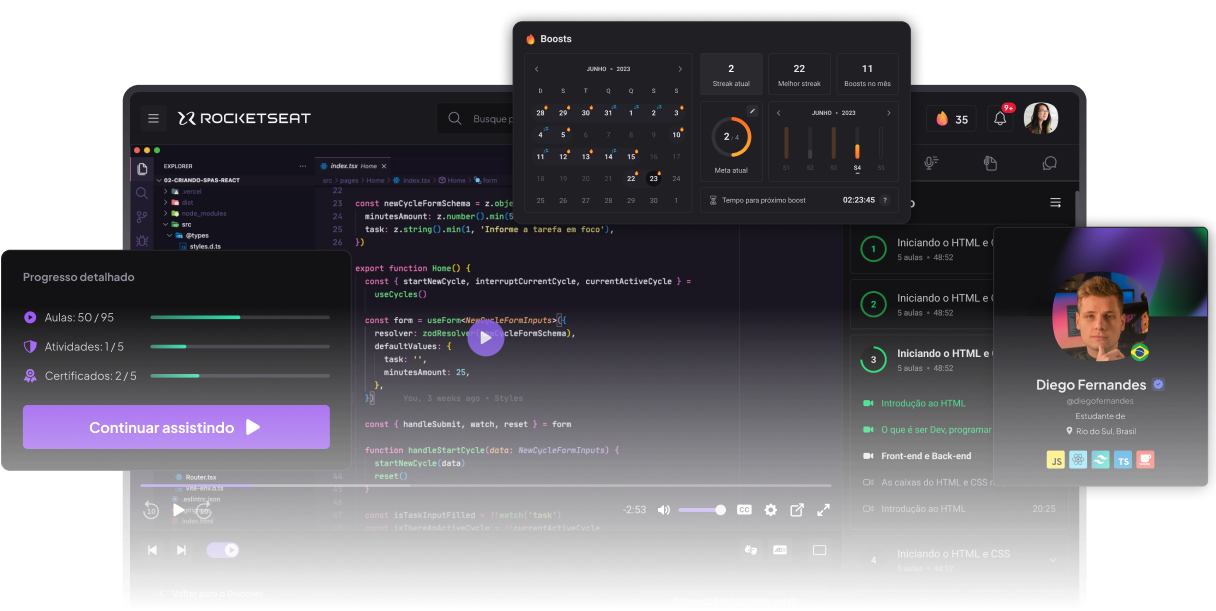This screenshot has width=1216, height=611.
Task: Go to previous month in Boosts calendar
Action: (x=537, y=69)
